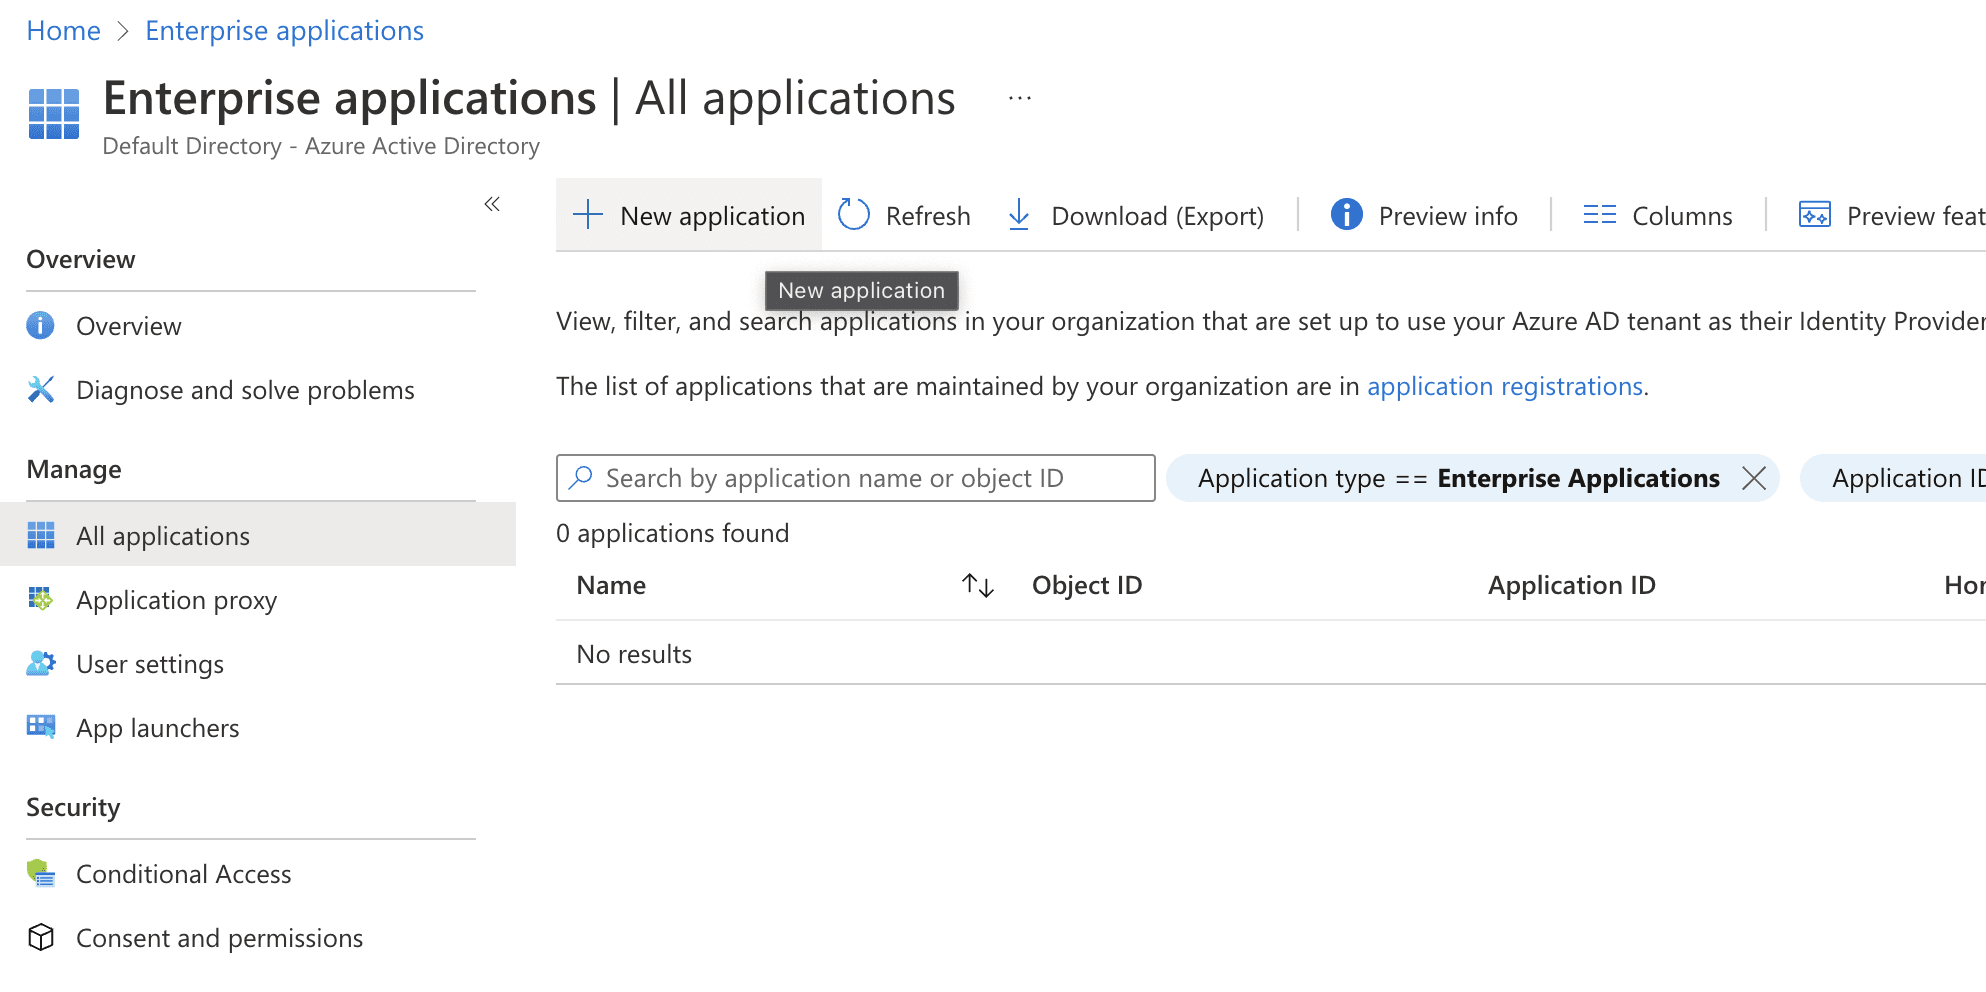1986x992 pixels.
Task: Click the New application icon
Action: (587, 215)
